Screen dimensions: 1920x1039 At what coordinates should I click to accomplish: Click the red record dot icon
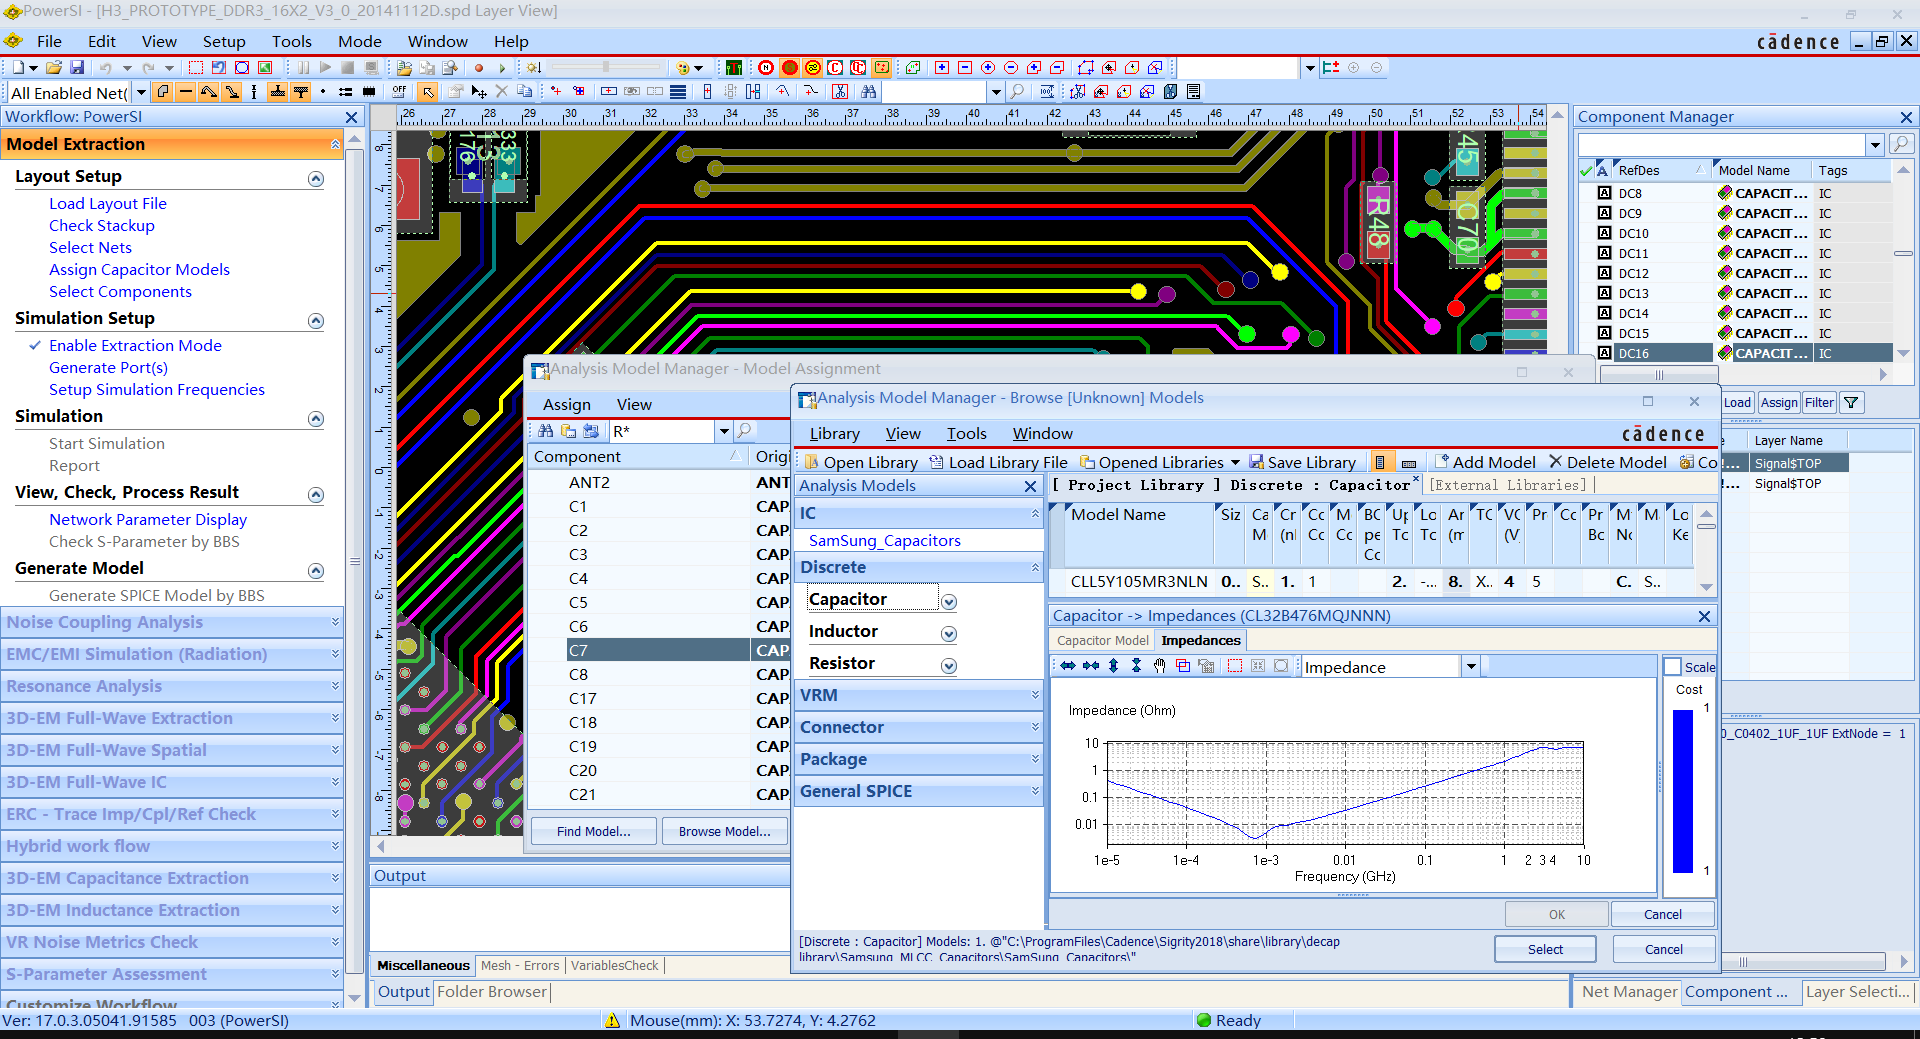pyautogui.click(x=479, y=68)
